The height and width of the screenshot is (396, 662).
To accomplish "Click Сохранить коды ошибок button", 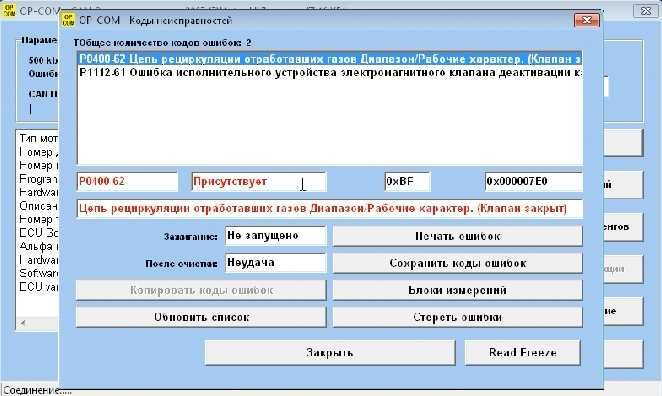I will pyautogui.click(x=458, y=263).
